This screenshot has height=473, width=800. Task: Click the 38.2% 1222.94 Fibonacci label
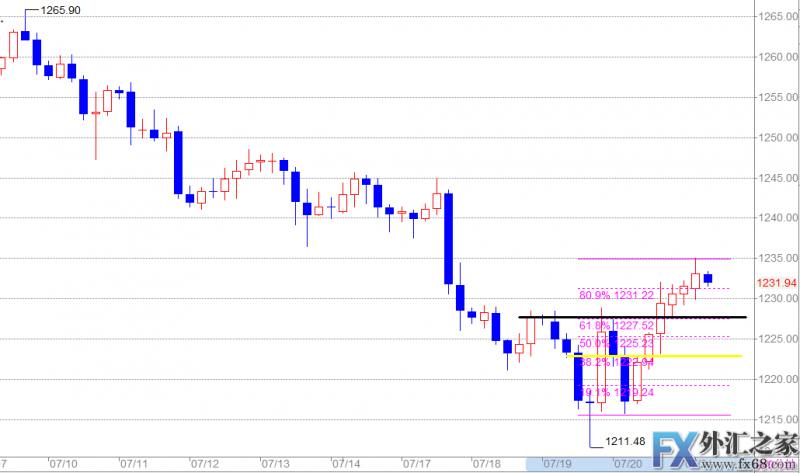pos(616,362)
